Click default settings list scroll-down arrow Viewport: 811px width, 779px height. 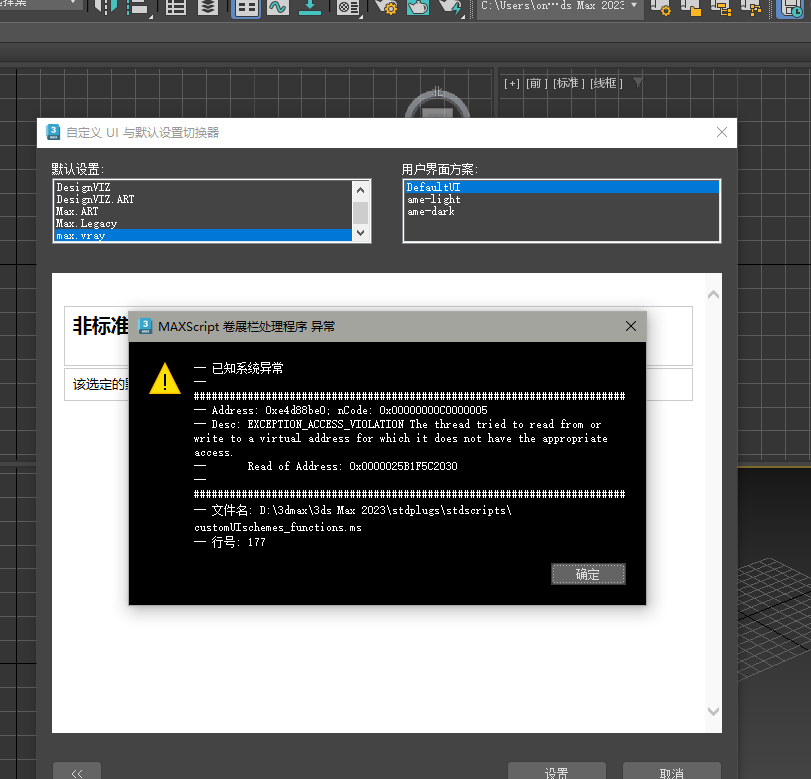coord(361,233)
